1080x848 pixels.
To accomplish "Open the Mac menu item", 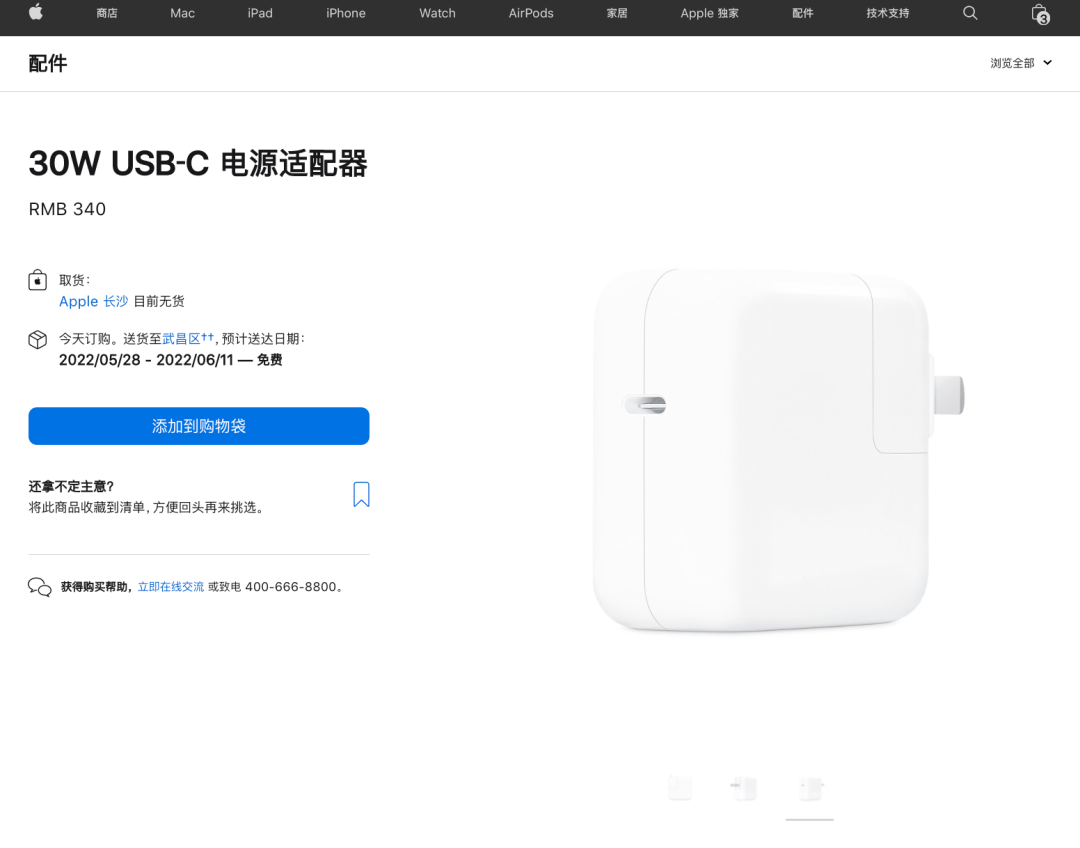I will coord(183,13).
